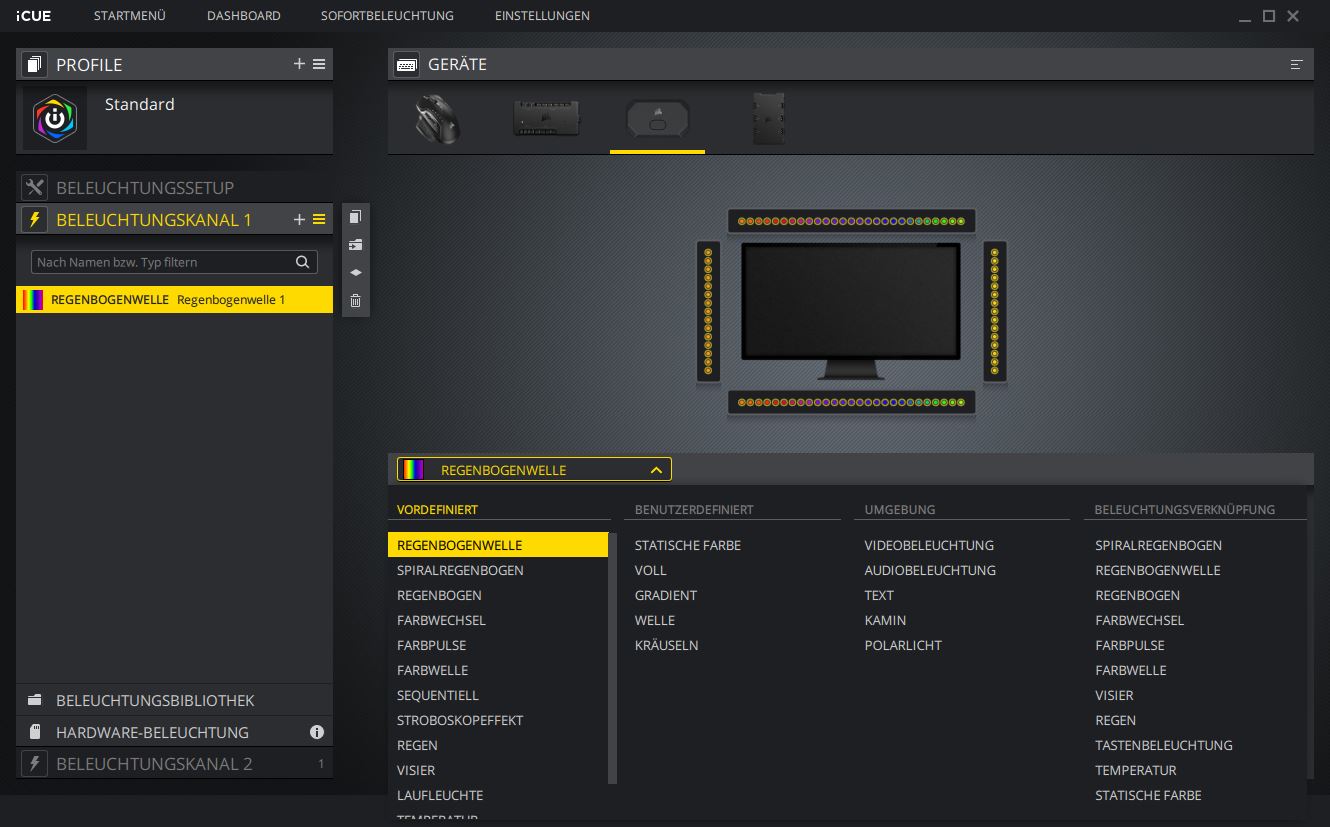Click the search magnifier icon

(303, 262)
